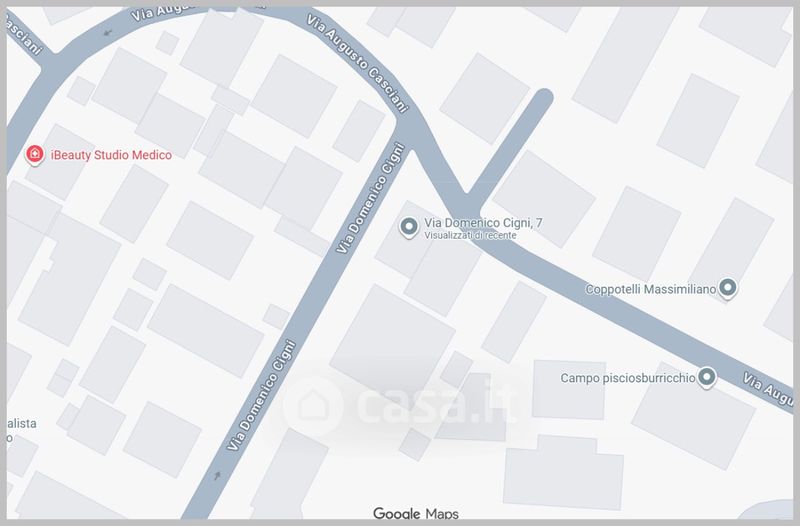Screen dimensions: 800x526
Task: Click the Google Maps logo
Action: pos(416,513)
